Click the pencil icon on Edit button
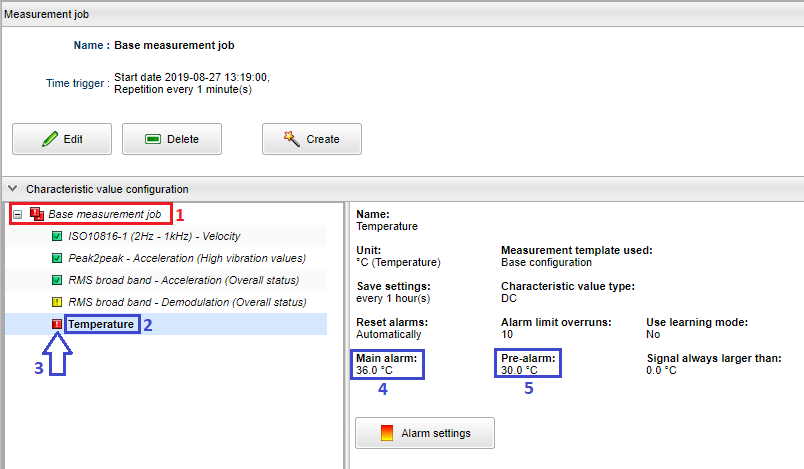 (50, 139)
